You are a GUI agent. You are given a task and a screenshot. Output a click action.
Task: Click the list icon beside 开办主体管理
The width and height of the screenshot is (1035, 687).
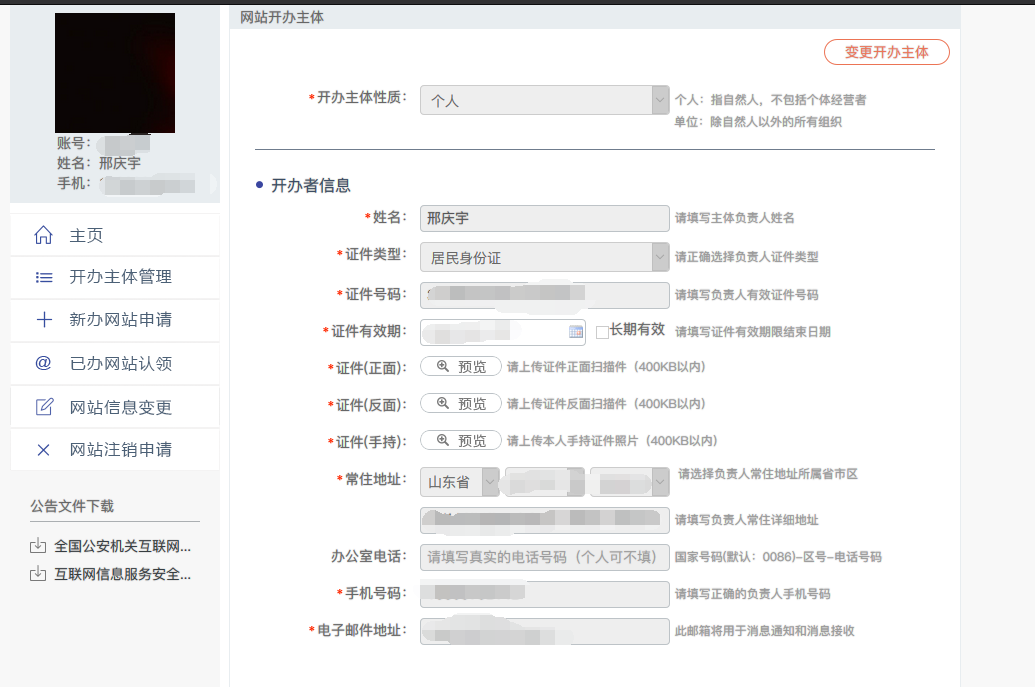point(44,277)
